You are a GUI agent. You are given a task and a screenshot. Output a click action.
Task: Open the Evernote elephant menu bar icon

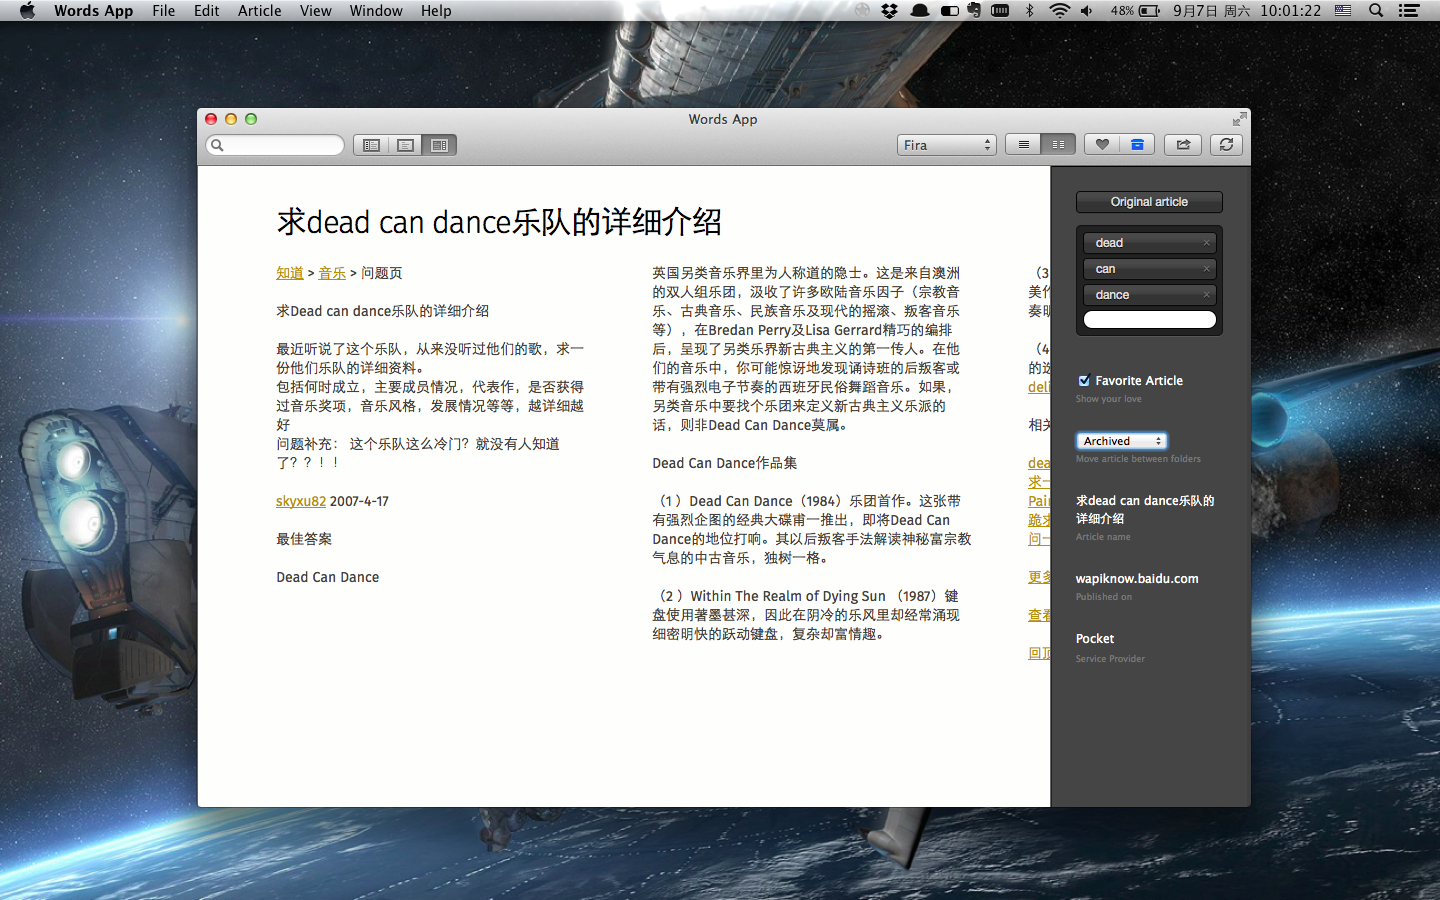click(x=974, y=11)
